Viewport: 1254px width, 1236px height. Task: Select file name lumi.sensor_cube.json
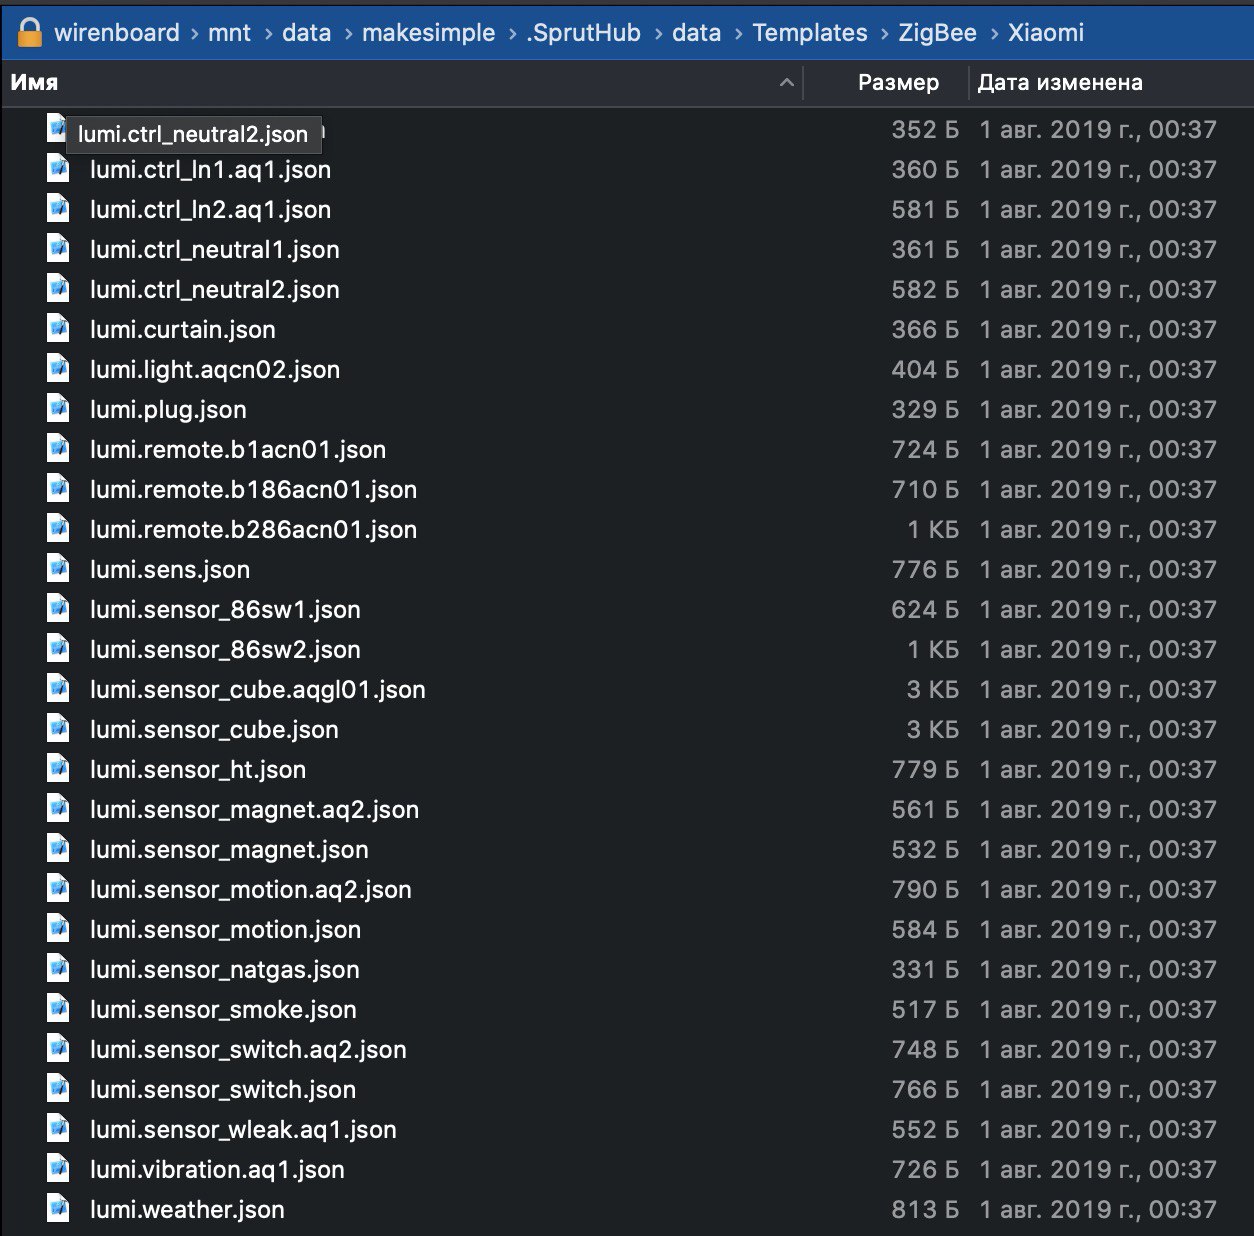click(x=214, y=730)
